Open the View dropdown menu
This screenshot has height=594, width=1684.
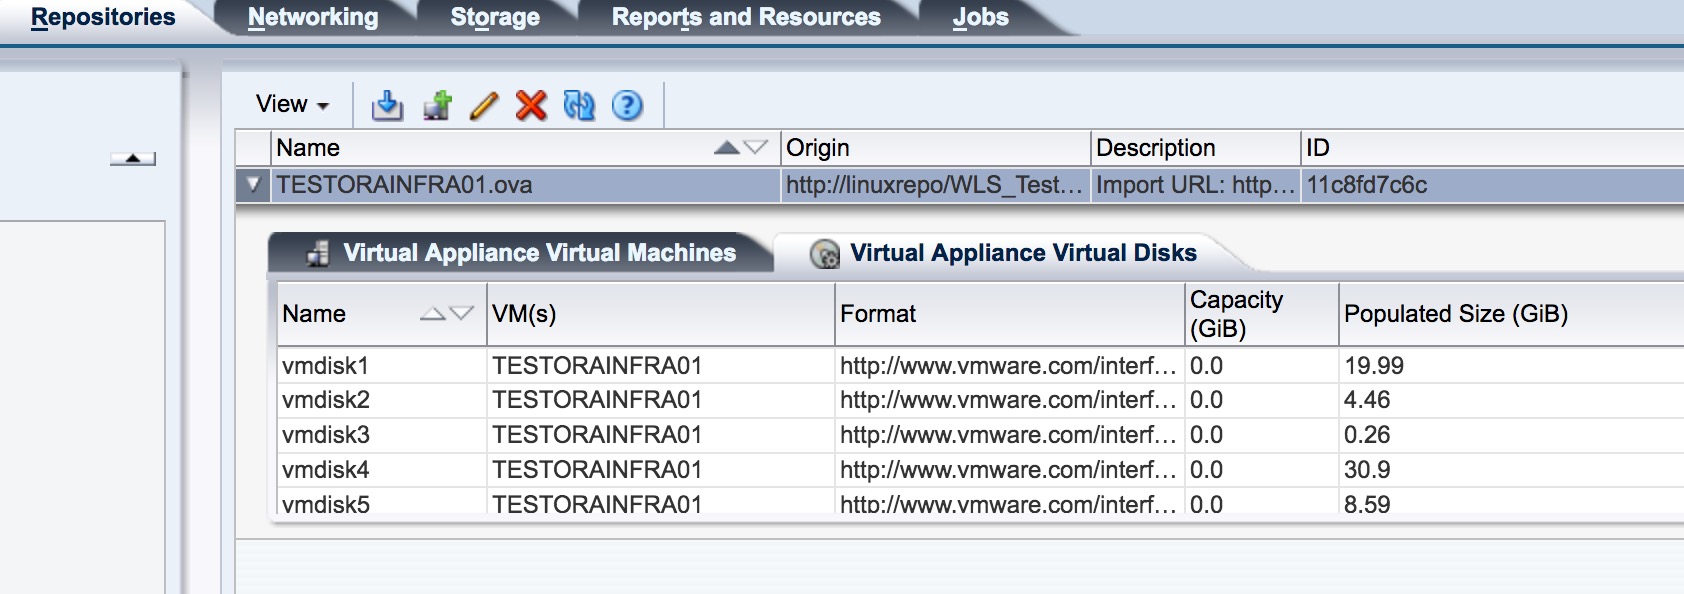(292, 104)
